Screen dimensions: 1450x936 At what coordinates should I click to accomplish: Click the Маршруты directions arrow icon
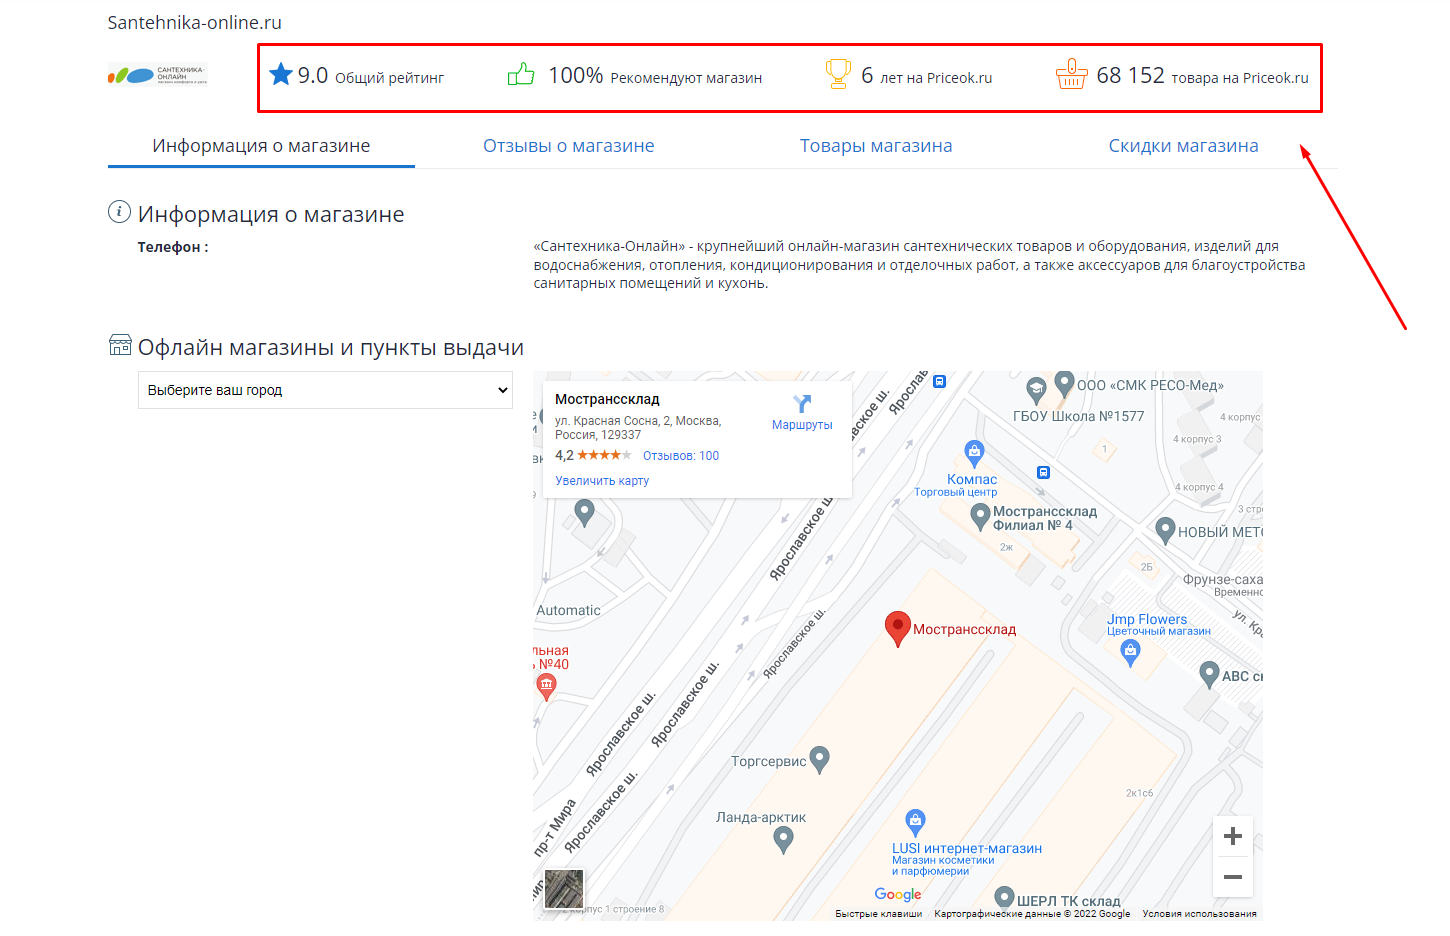[802, 403]
